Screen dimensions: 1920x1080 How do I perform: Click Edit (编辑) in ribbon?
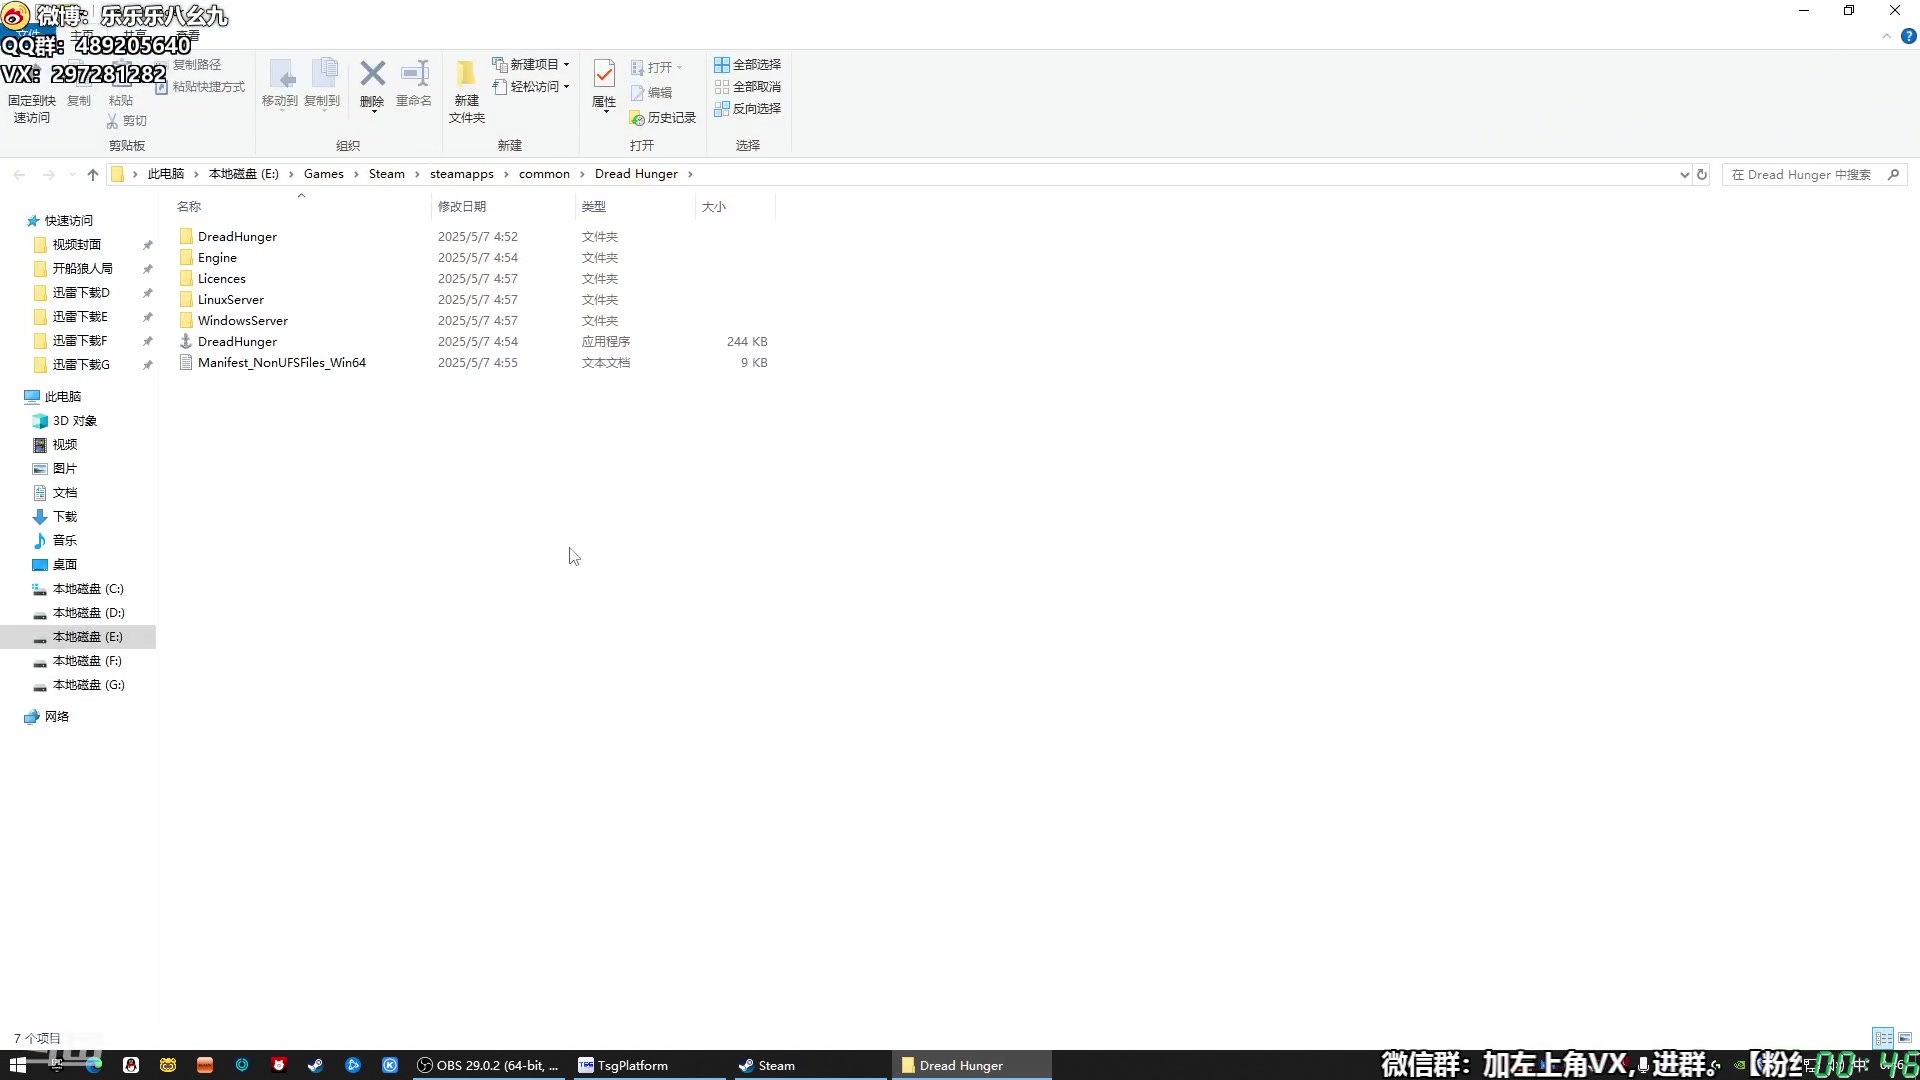(x=651, y=93)
